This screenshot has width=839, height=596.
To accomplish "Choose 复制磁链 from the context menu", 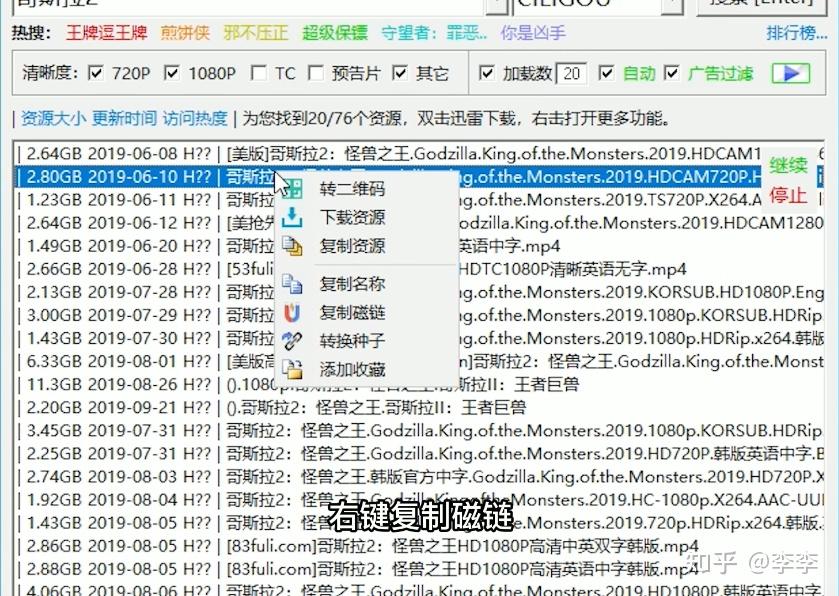I will (x=352, y=313).
